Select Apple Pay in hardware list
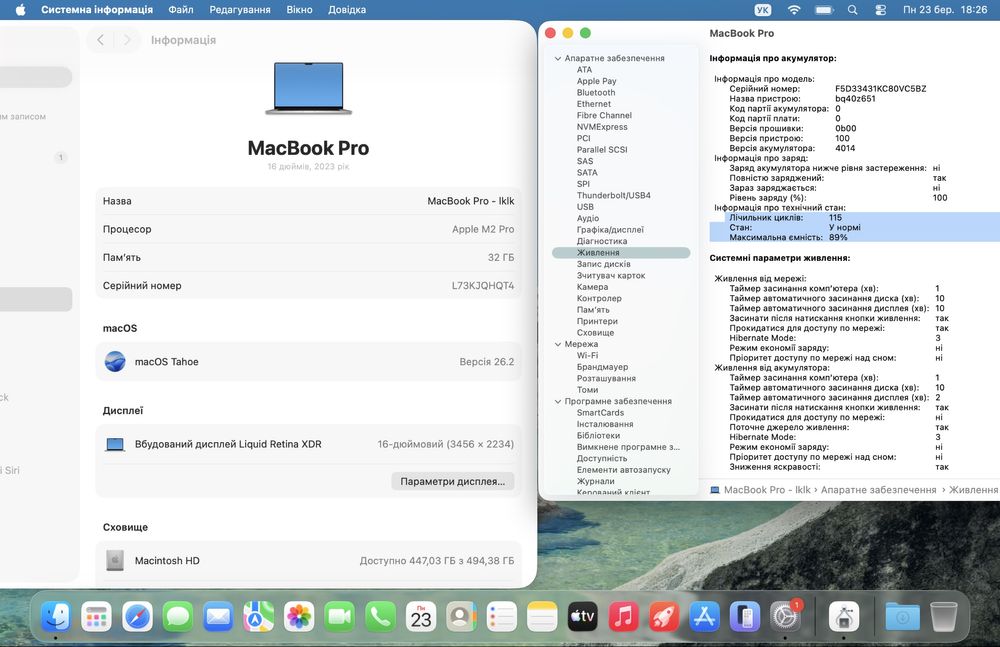This screenshot has height=647, width=1000. pyautogui.click(x=596, y=81)
